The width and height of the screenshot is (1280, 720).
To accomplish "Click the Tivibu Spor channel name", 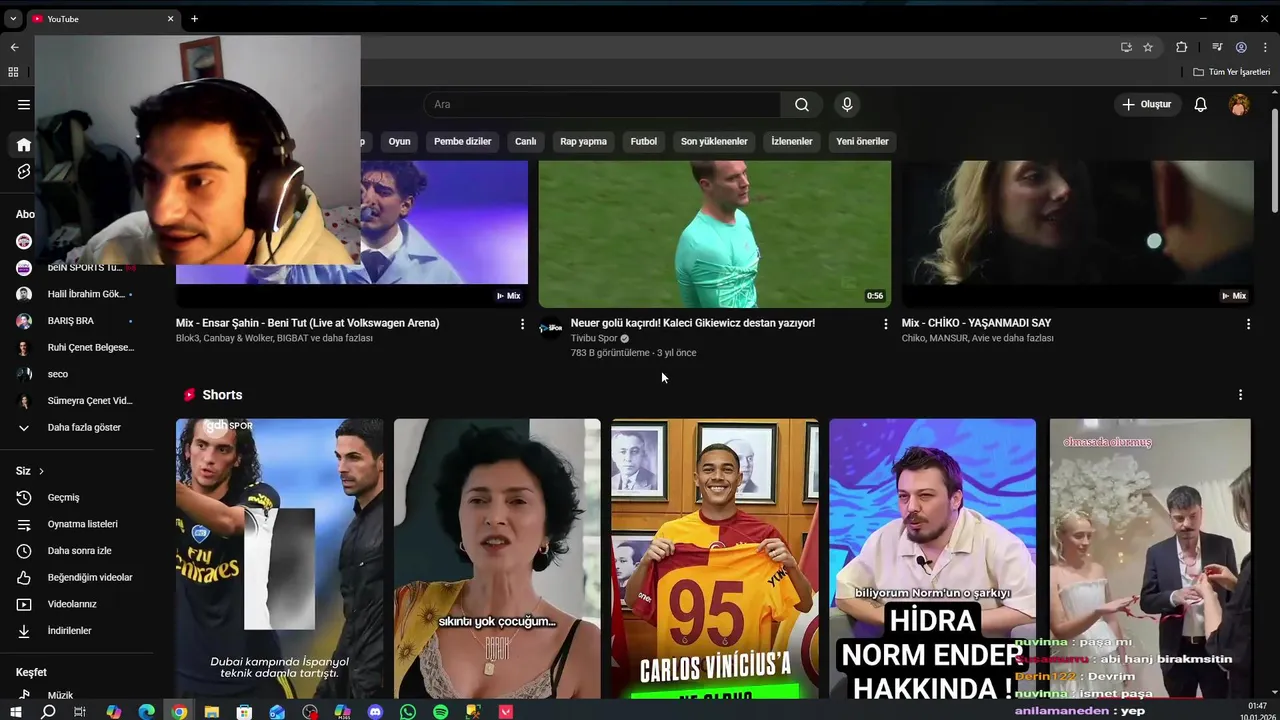I will (594, 338).
